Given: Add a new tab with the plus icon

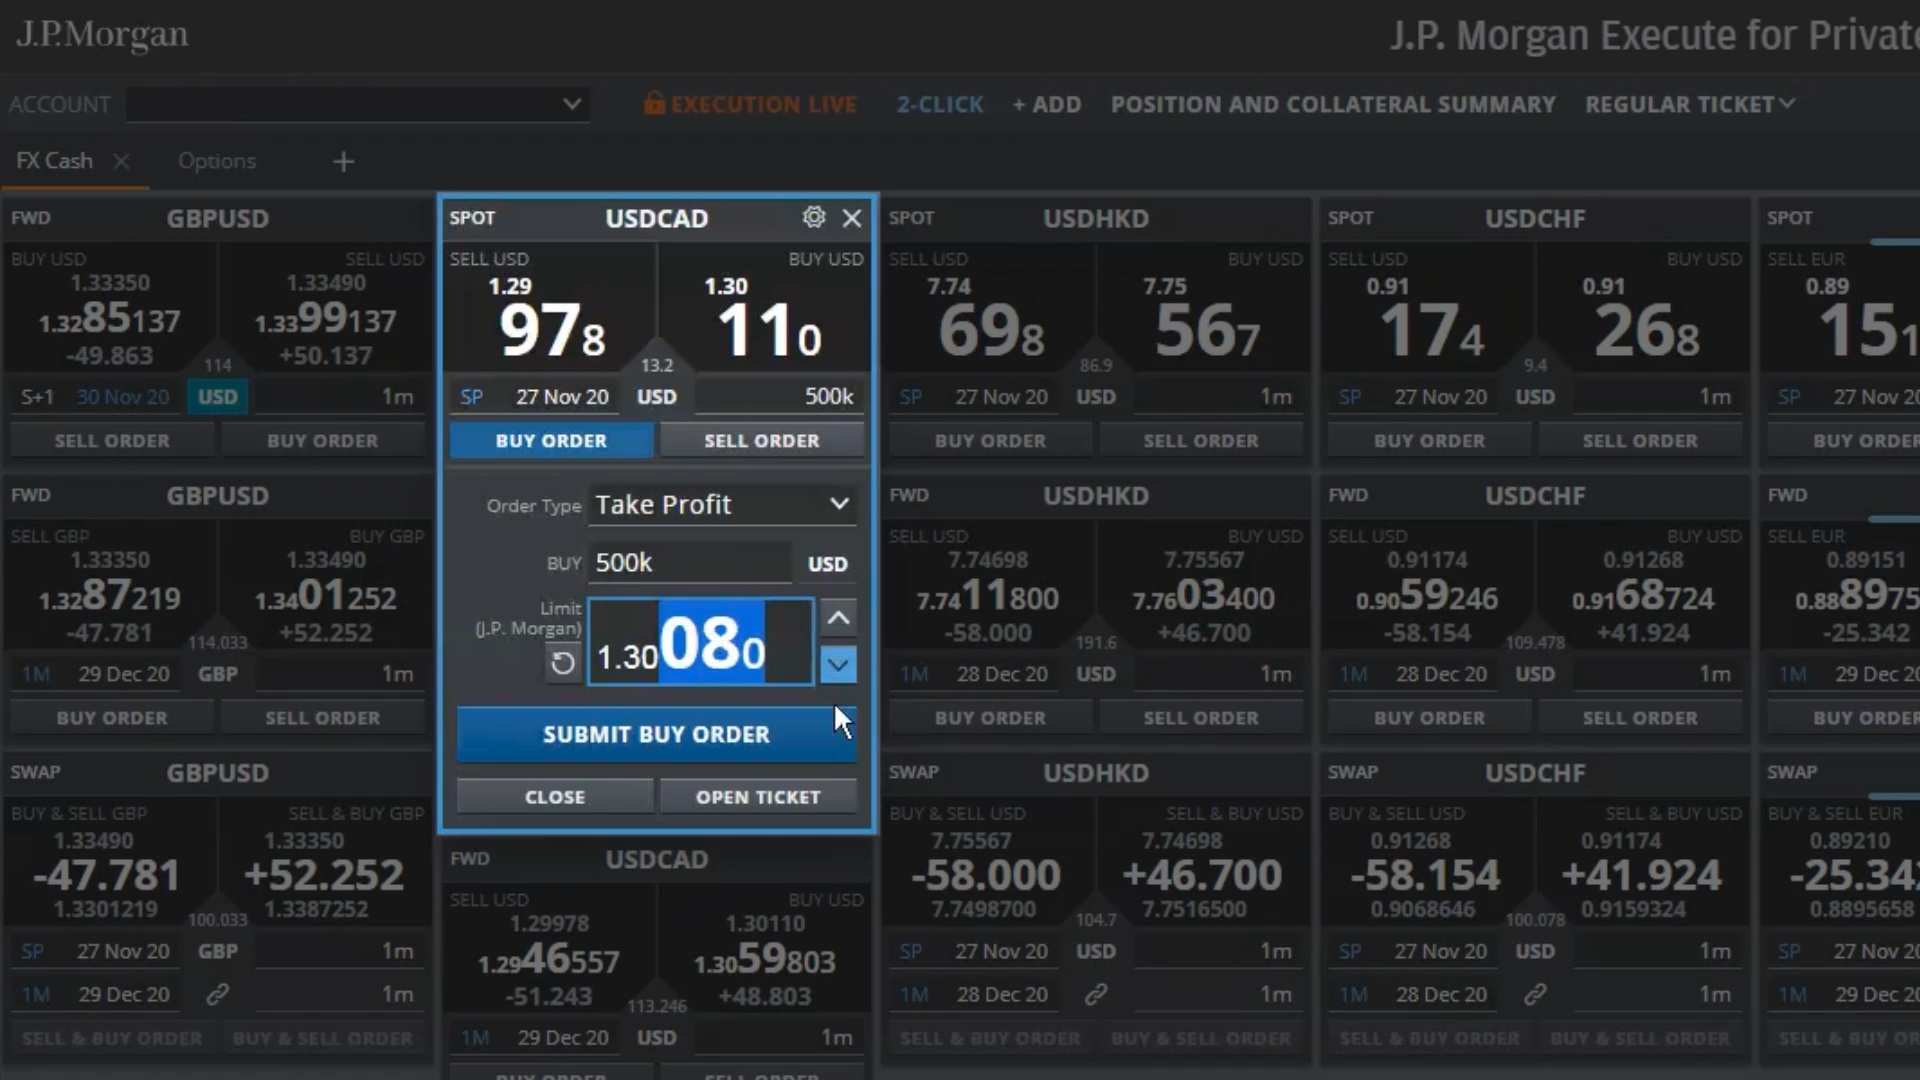Looking at the screenshot, I should [343, 161].
